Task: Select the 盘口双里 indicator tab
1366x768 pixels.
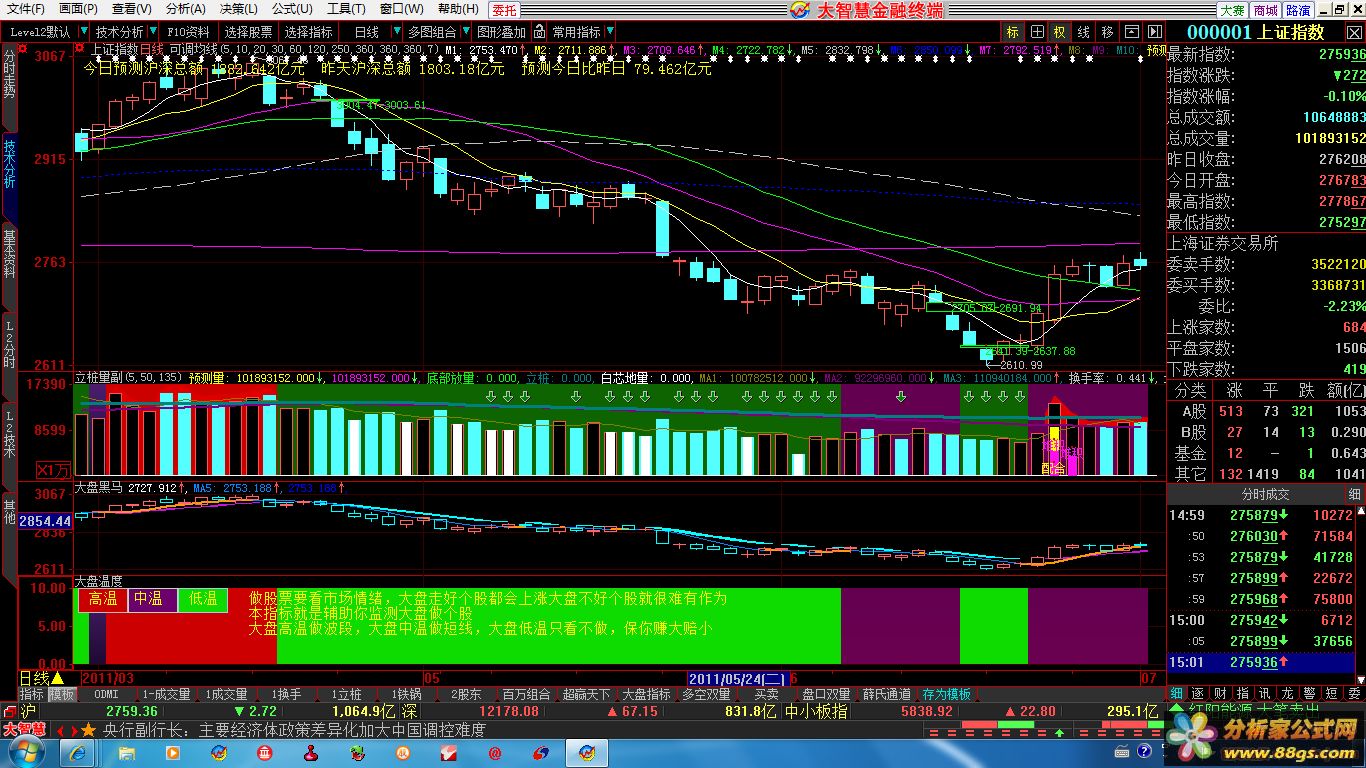Action: 827,694
